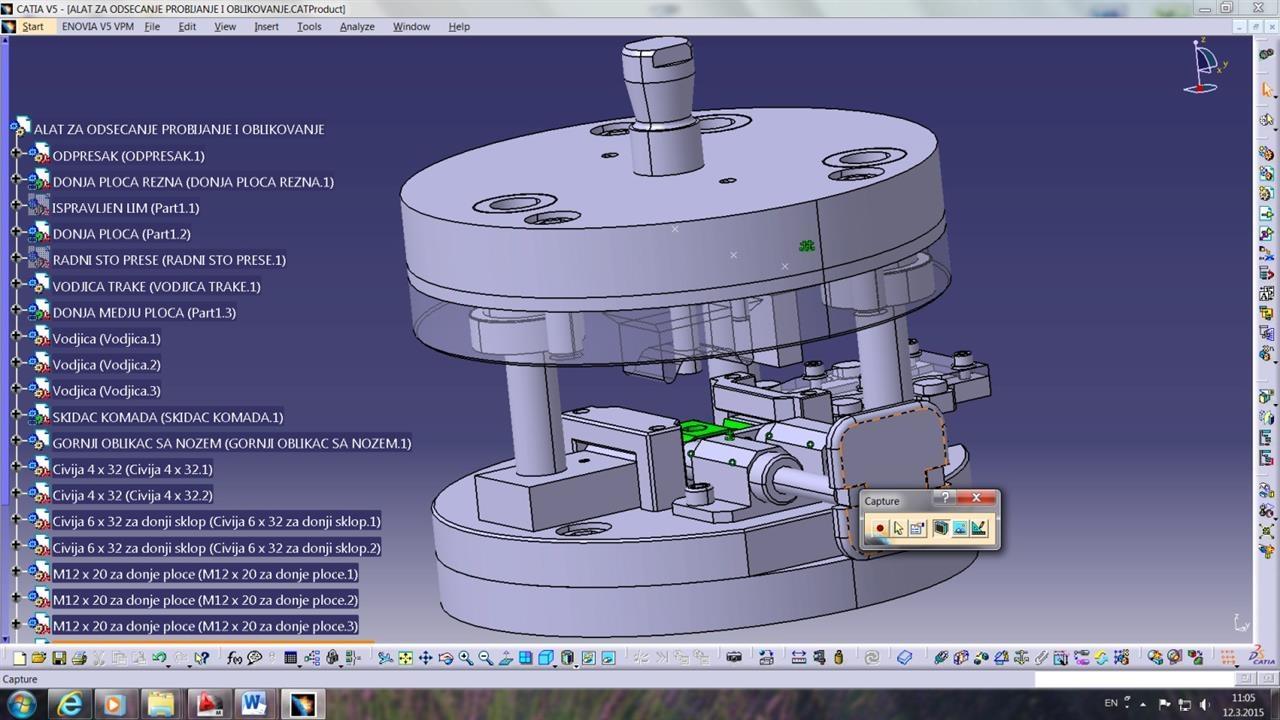Click the Coincidence Constraint icon

(941, 658)
